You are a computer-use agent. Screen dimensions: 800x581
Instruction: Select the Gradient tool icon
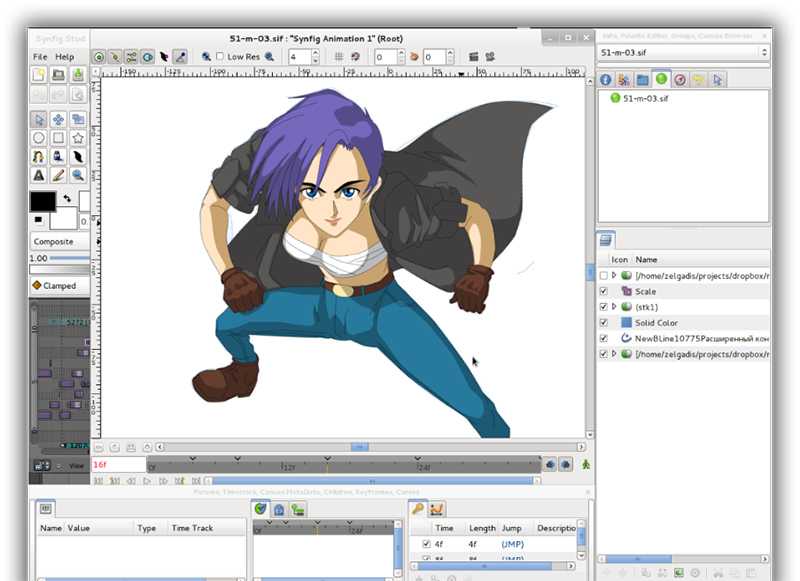[x=39, y=157]
